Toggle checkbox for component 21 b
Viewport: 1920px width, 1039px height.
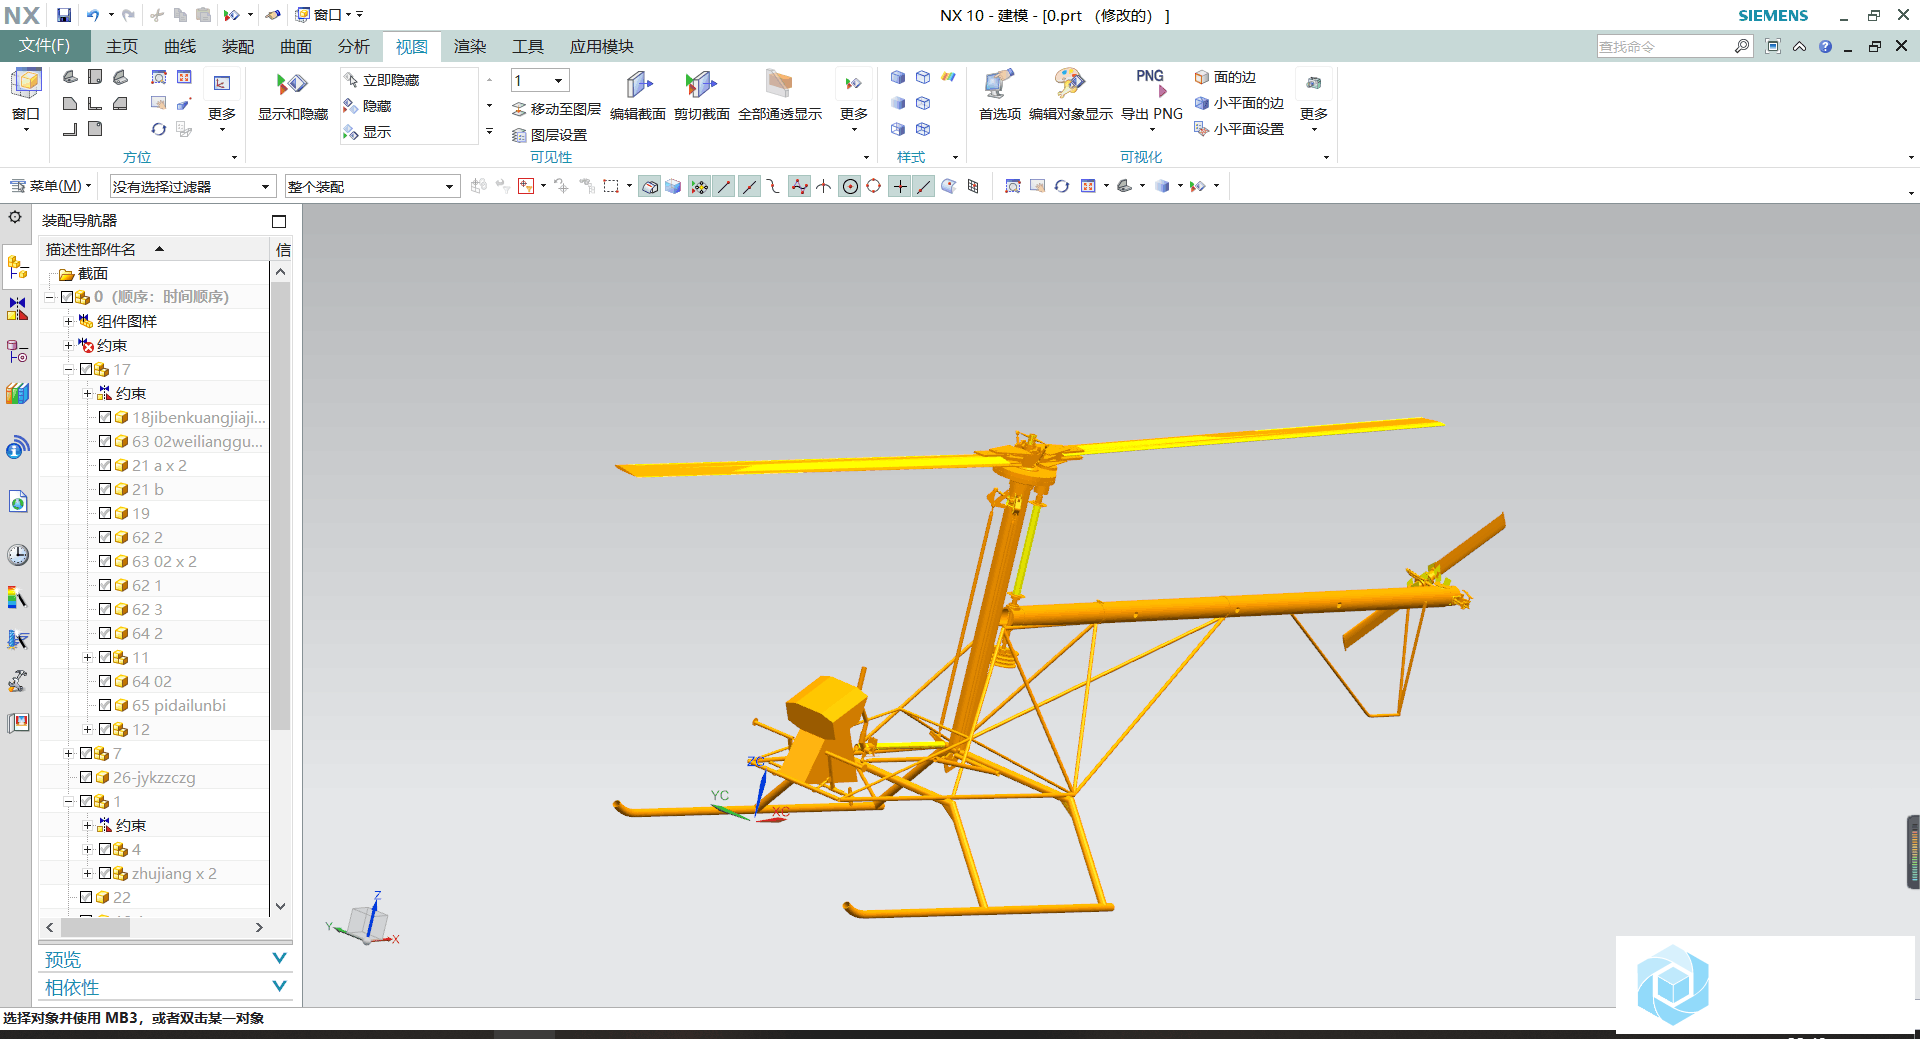point(105,489)
